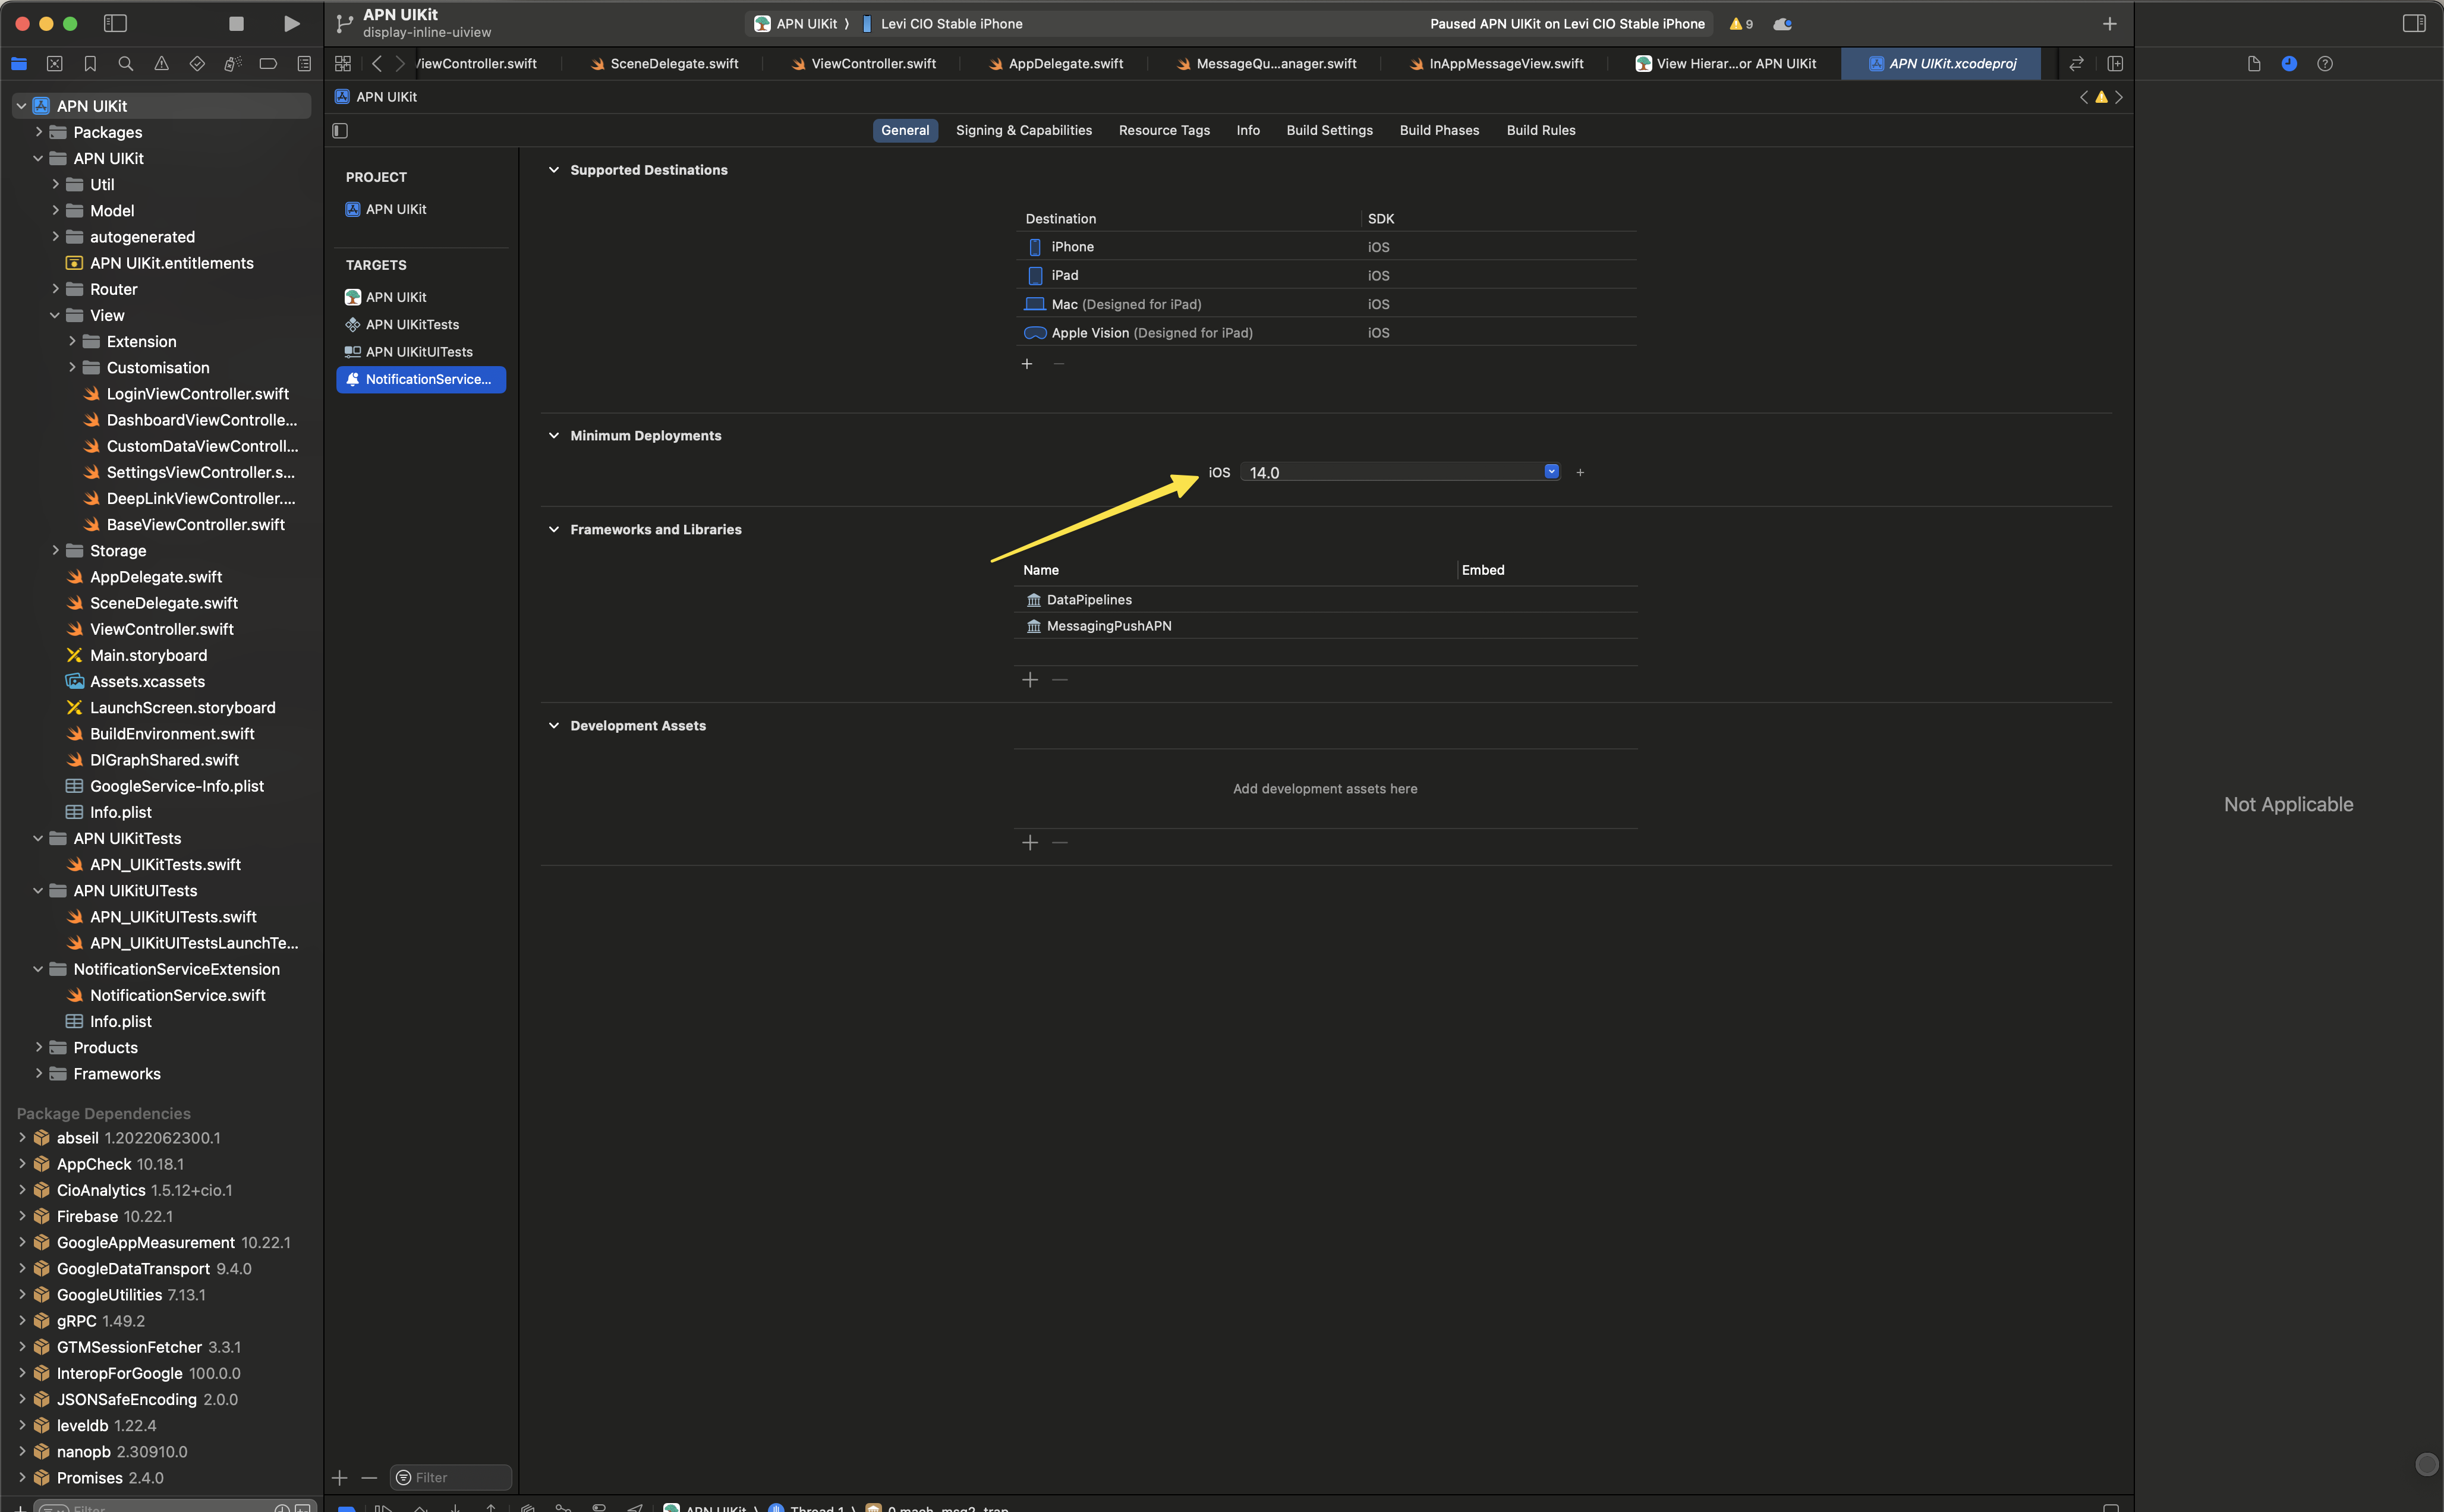
Task: Run the APN UIKit scheme
Action: click(x=291, y=23)
